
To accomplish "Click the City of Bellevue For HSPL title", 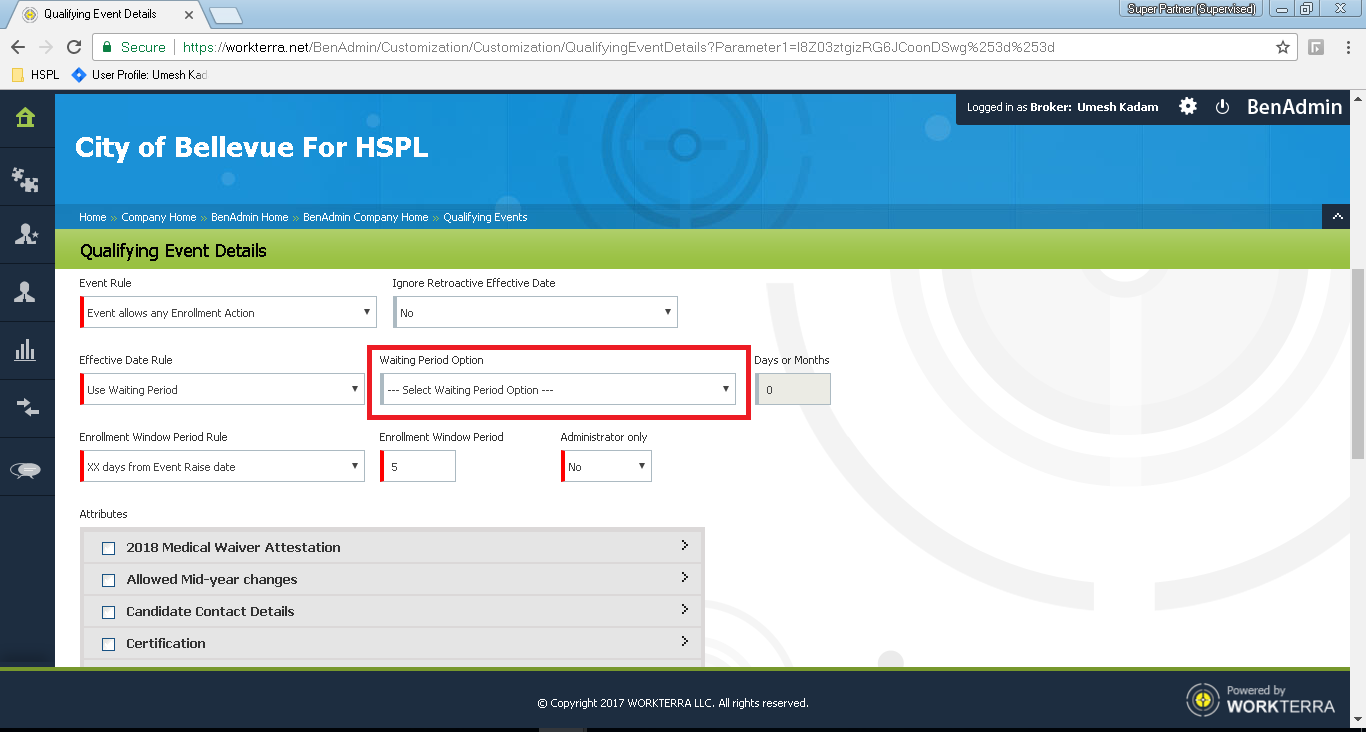I will point(252,148).
